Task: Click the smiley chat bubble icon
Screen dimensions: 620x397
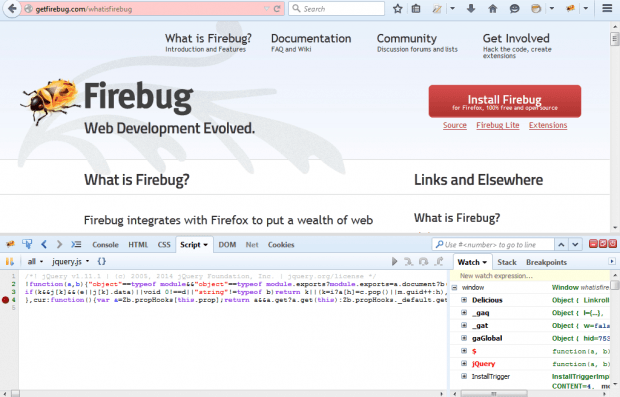Action: pyautogui.click(x=514, y=9)
